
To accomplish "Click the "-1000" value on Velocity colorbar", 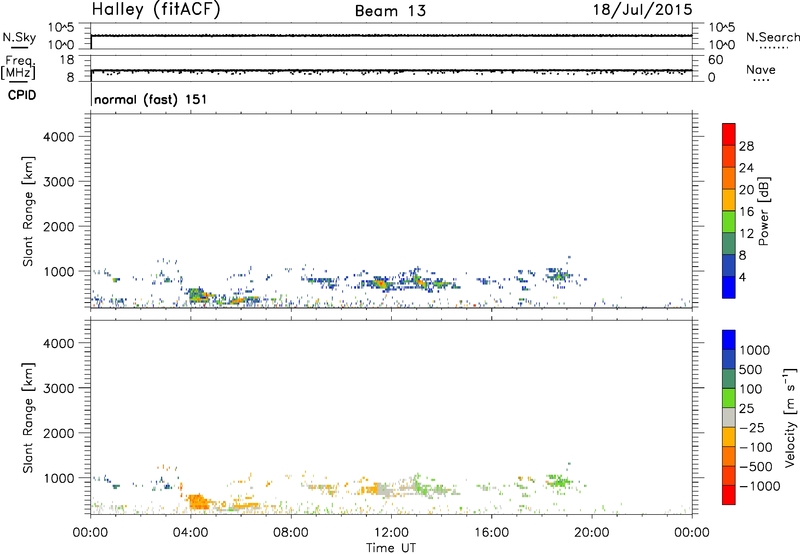I will pos(760,486).
